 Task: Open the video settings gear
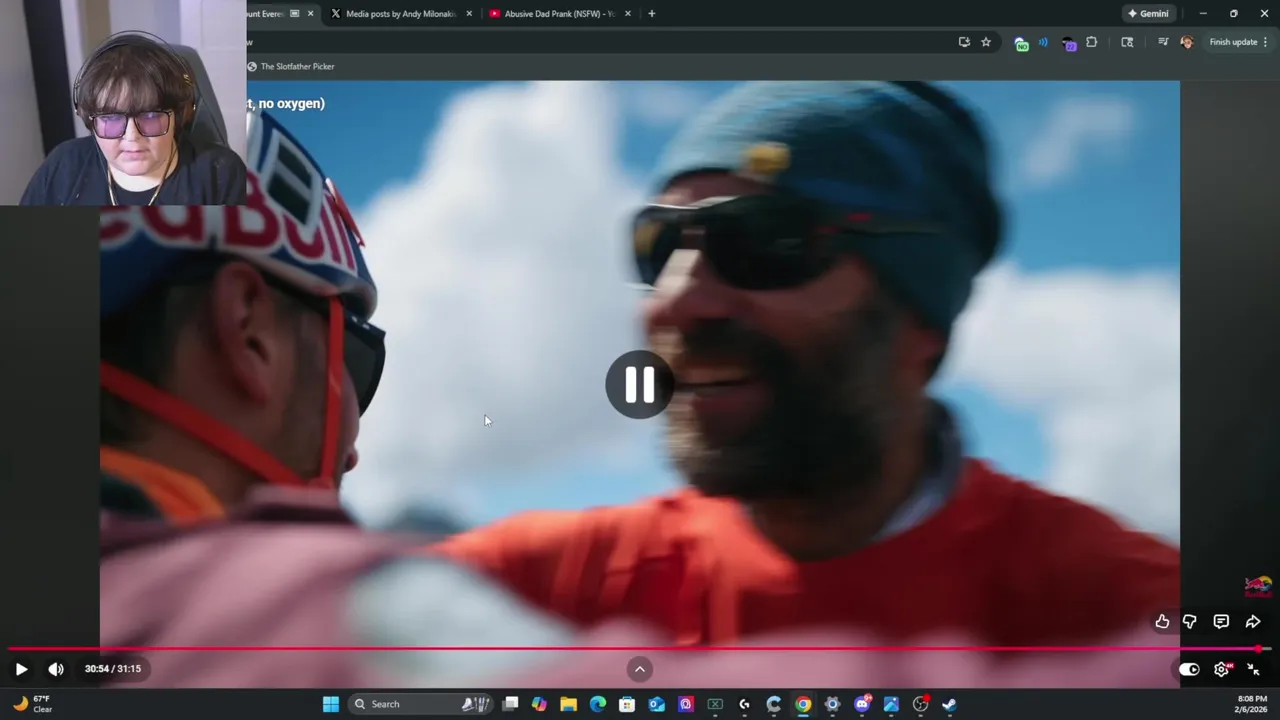pyautogui.click(x=1222, y=669)
